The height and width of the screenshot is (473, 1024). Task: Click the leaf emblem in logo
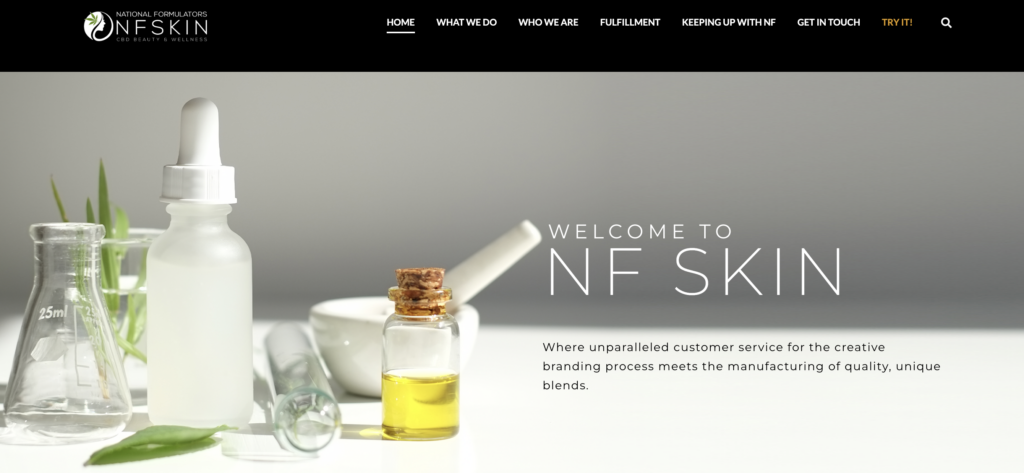click(98, 26)
